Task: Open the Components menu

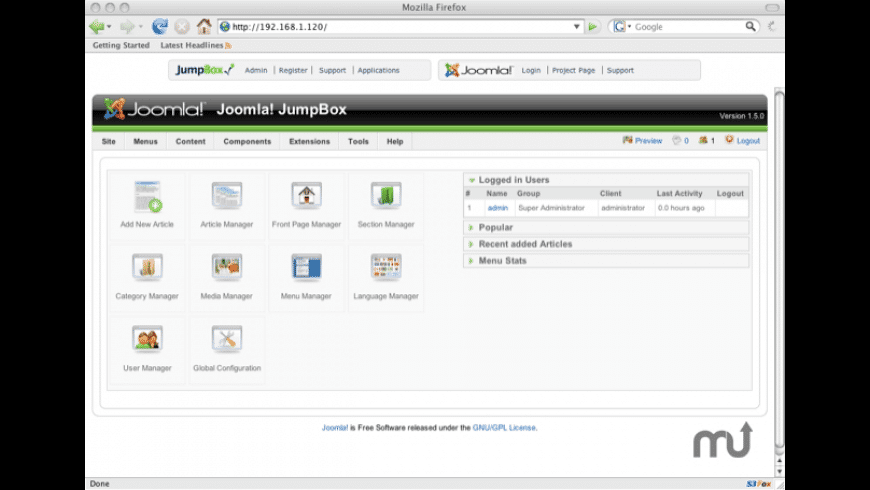Action: click(247, 142)
